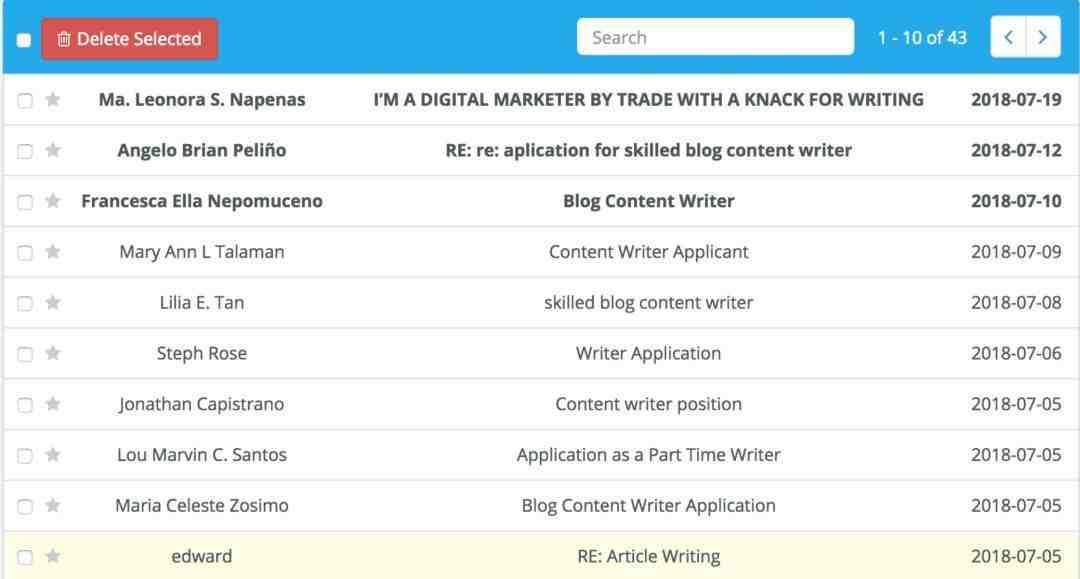Open Application as a Part Time Writer email
Screen dimensions: 1080x579
coord(648,455)
